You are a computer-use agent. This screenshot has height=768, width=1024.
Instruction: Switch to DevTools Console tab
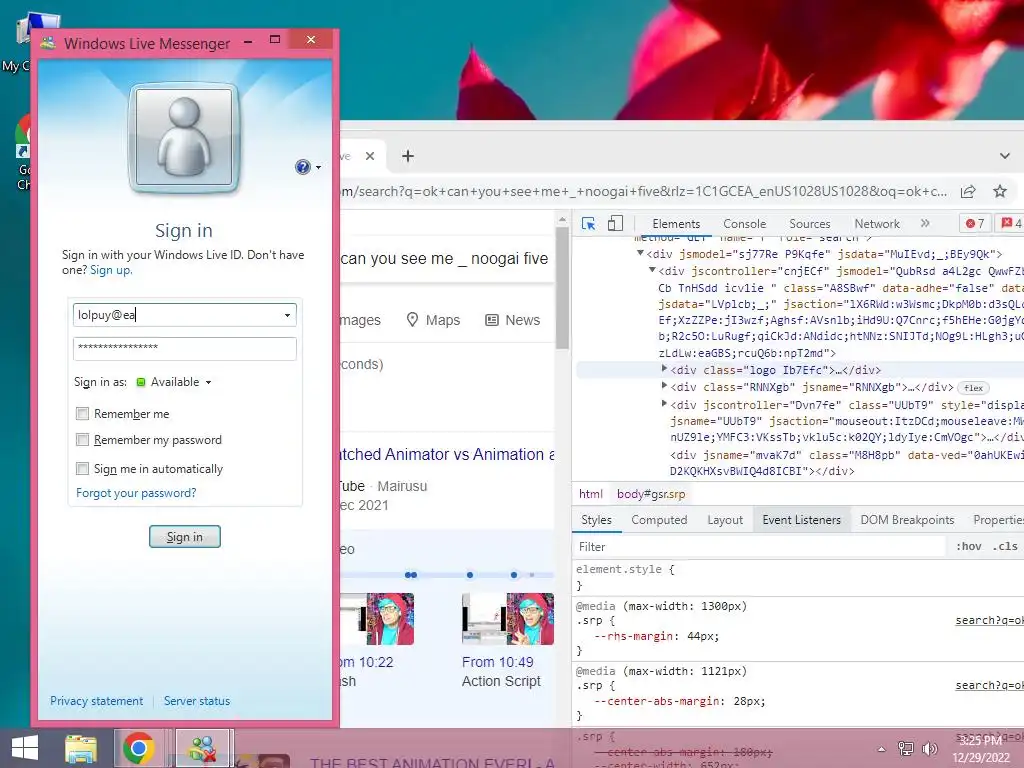(x=744, y=223)
